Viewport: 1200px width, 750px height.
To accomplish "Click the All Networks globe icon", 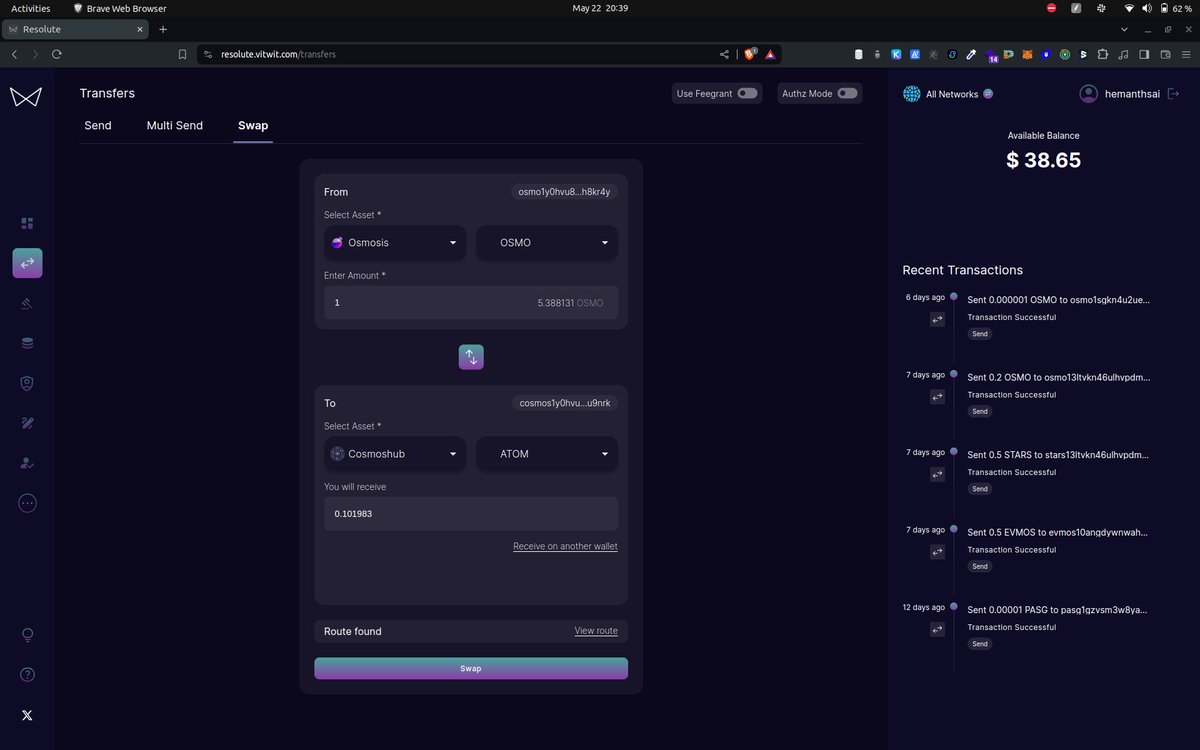I will pos(912,94).
